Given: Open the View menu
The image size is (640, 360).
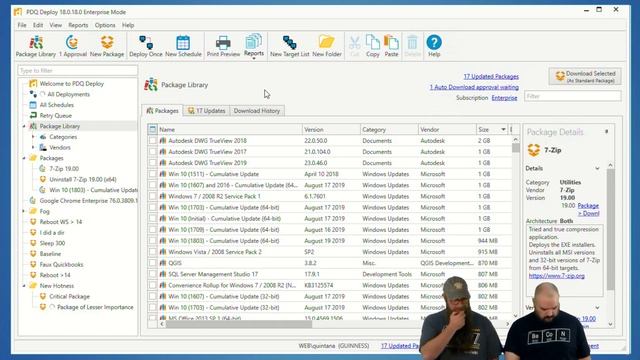Looking at the screenshot, I should [56, 25].
